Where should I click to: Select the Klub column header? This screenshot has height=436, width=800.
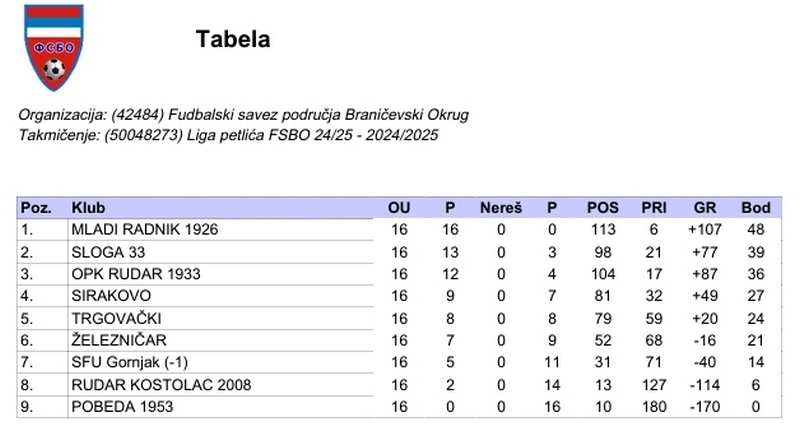[86, 208]
